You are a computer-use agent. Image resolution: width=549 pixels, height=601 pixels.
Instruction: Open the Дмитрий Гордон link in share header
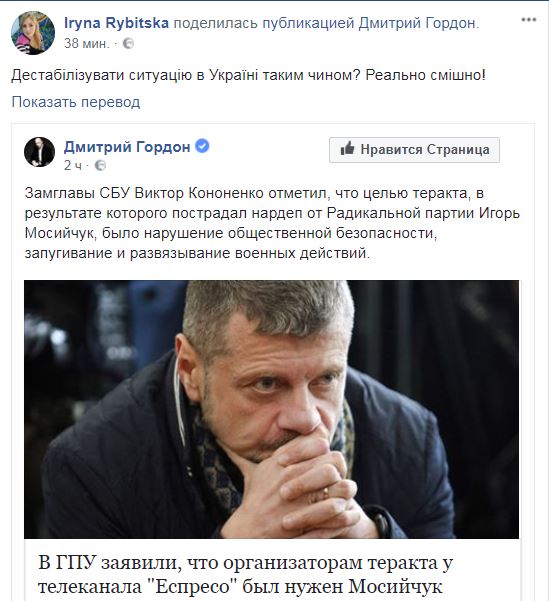419,23
